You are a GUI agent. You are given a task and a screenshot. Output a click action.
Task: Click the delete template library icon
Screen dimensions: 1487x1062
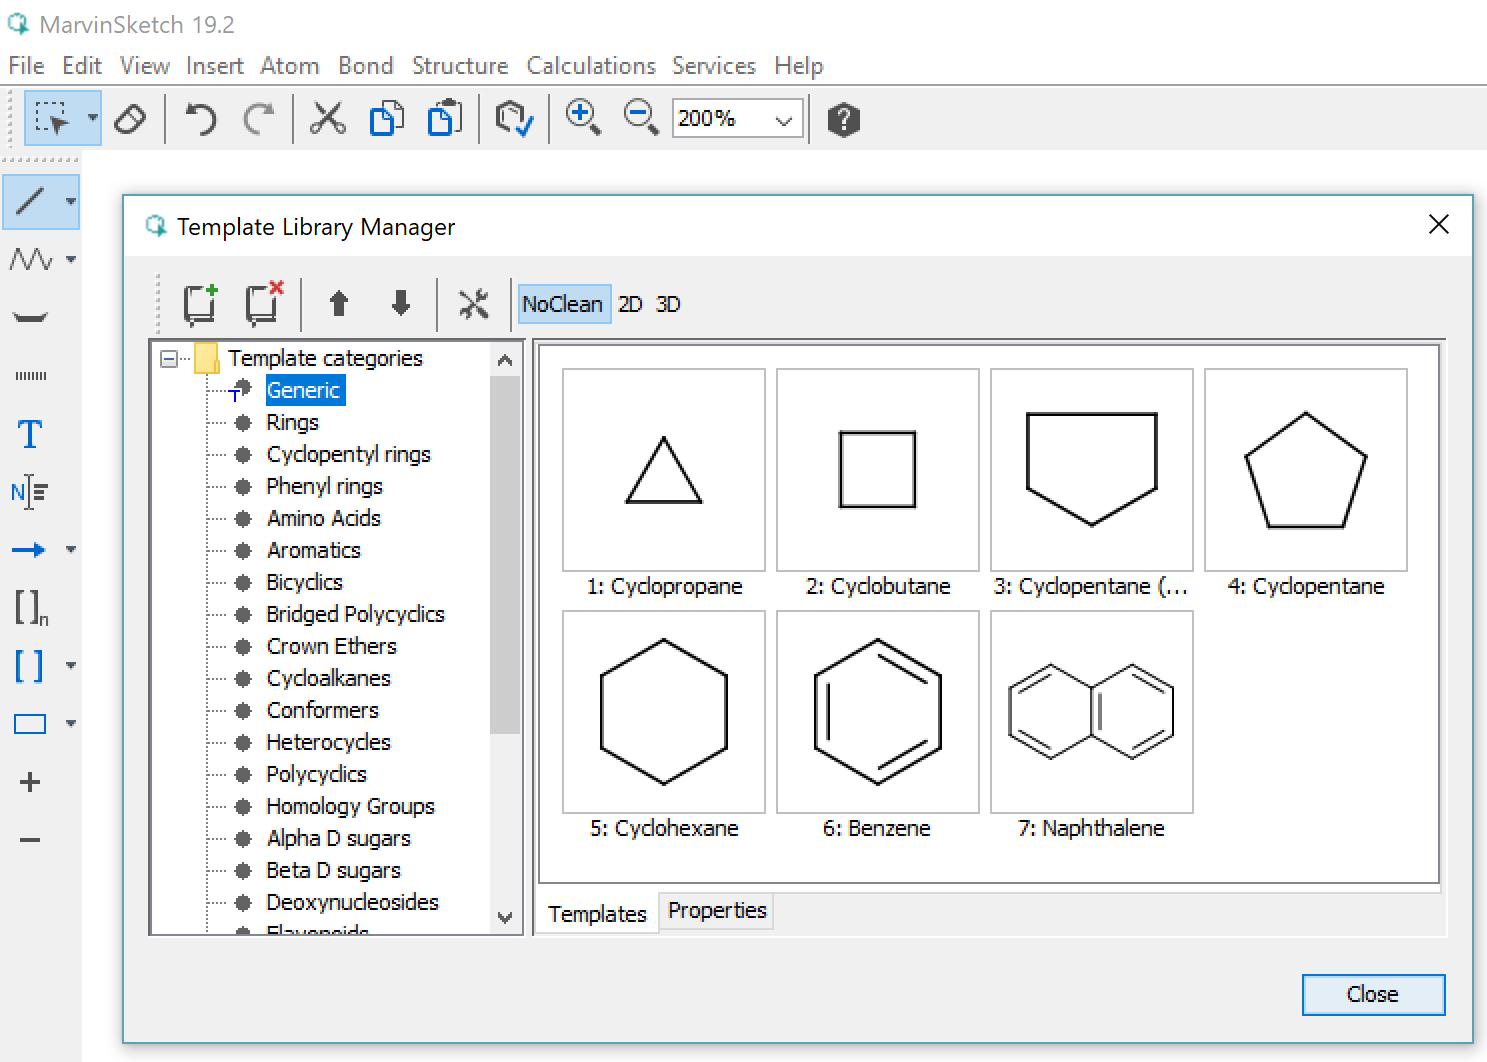(264, 303)
